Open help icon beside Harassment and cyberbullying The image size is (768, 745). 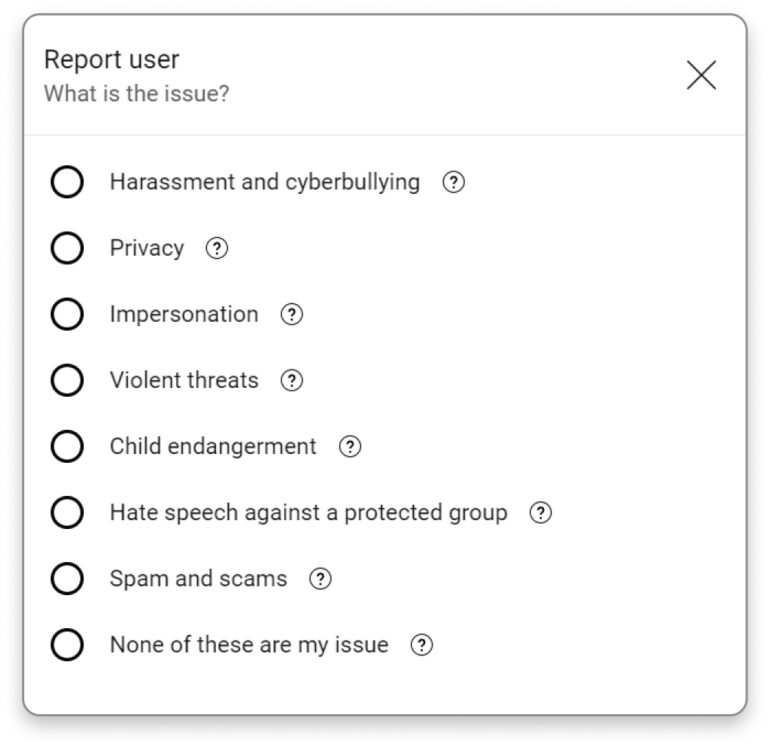tap(453, 182)
